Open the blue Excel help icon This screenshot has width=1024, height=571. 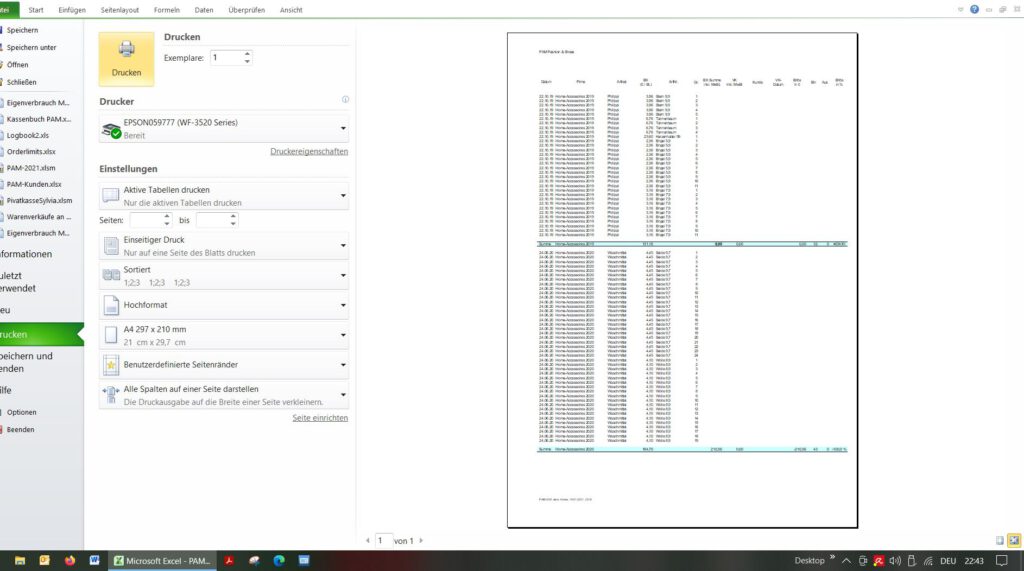pos(974,9)
